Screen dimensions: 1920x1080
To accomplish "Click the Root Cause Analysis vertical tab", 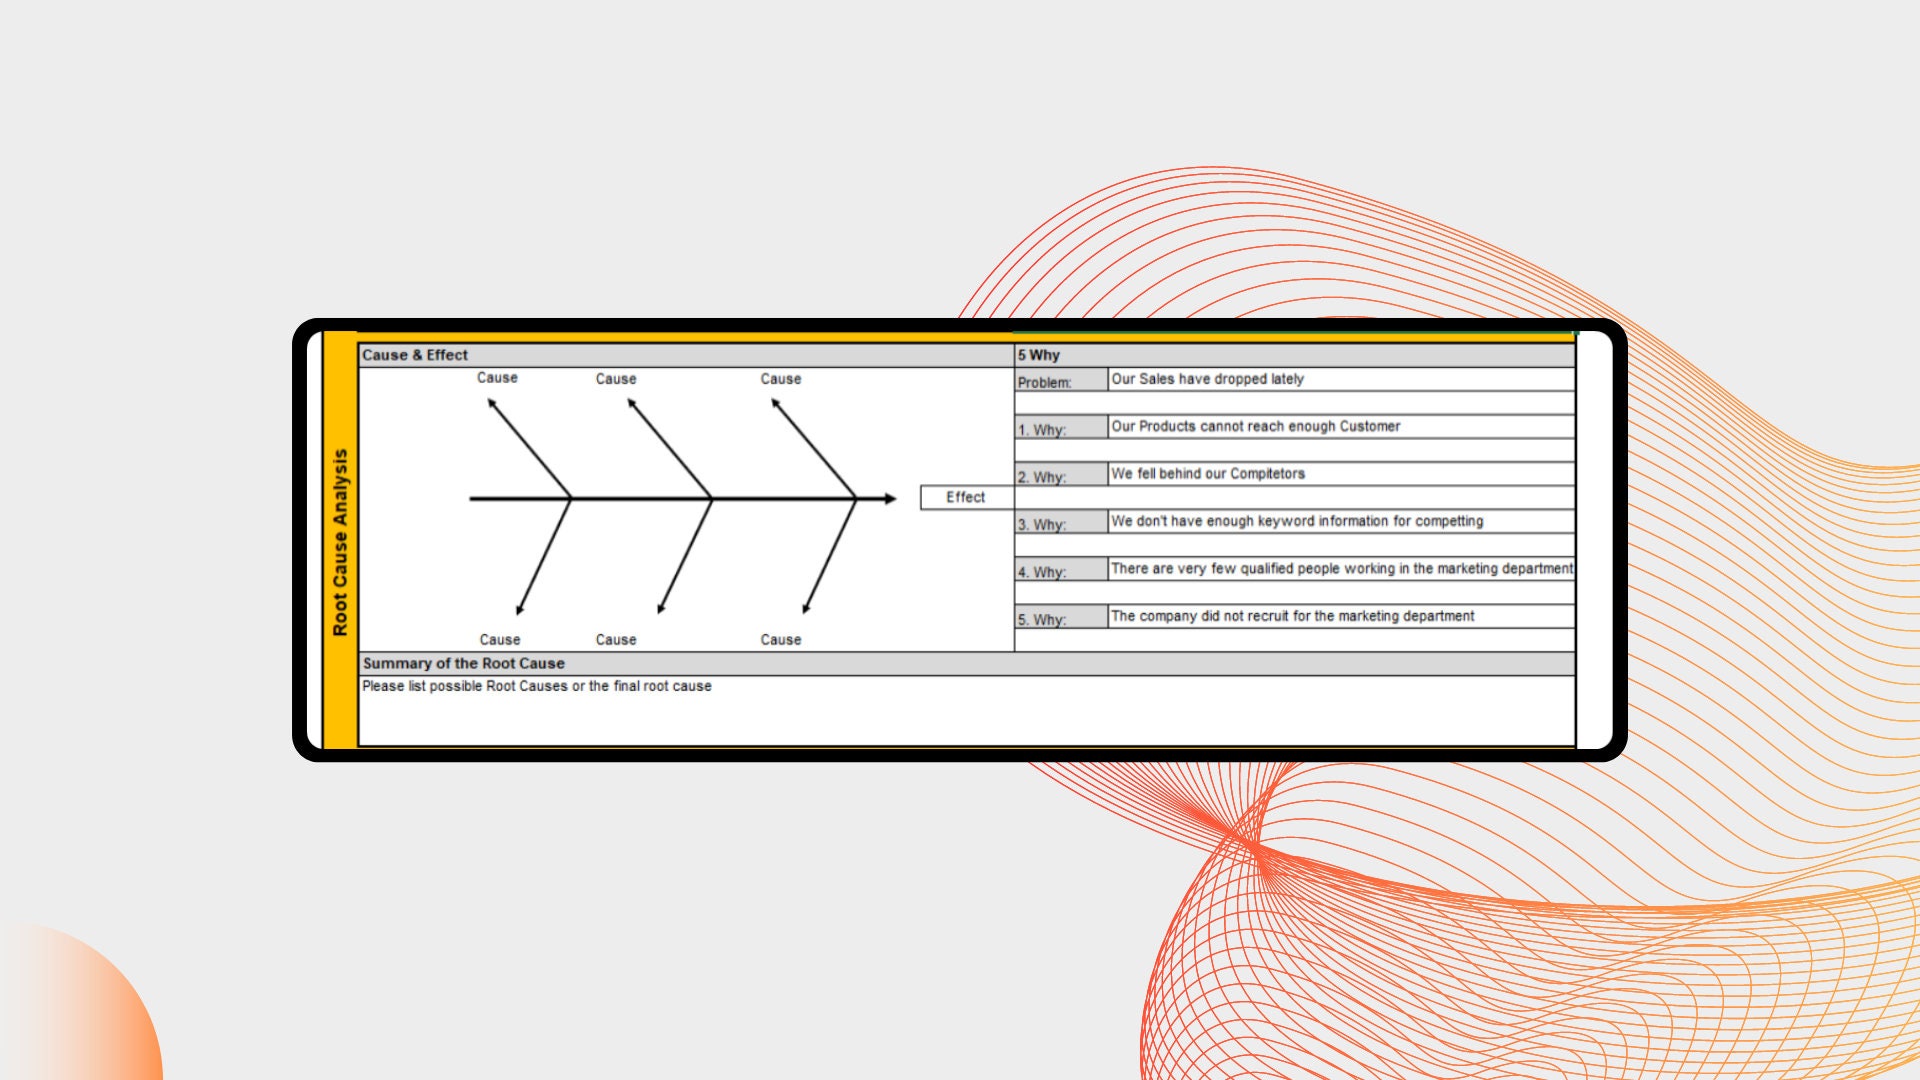I will point(341,538).
